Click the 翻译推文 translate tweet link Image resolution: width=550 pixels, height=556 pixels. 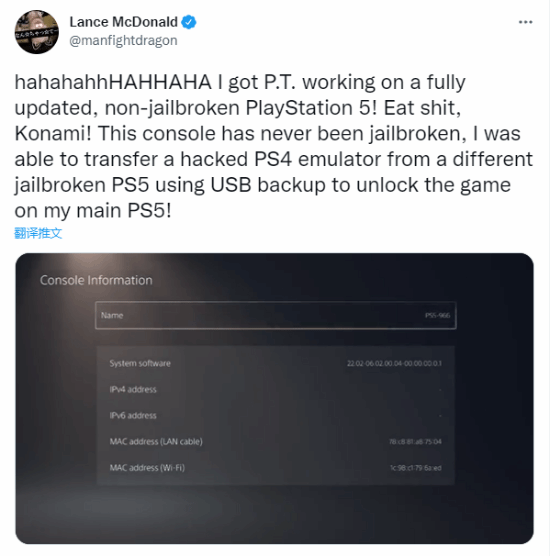coord(38,233)
